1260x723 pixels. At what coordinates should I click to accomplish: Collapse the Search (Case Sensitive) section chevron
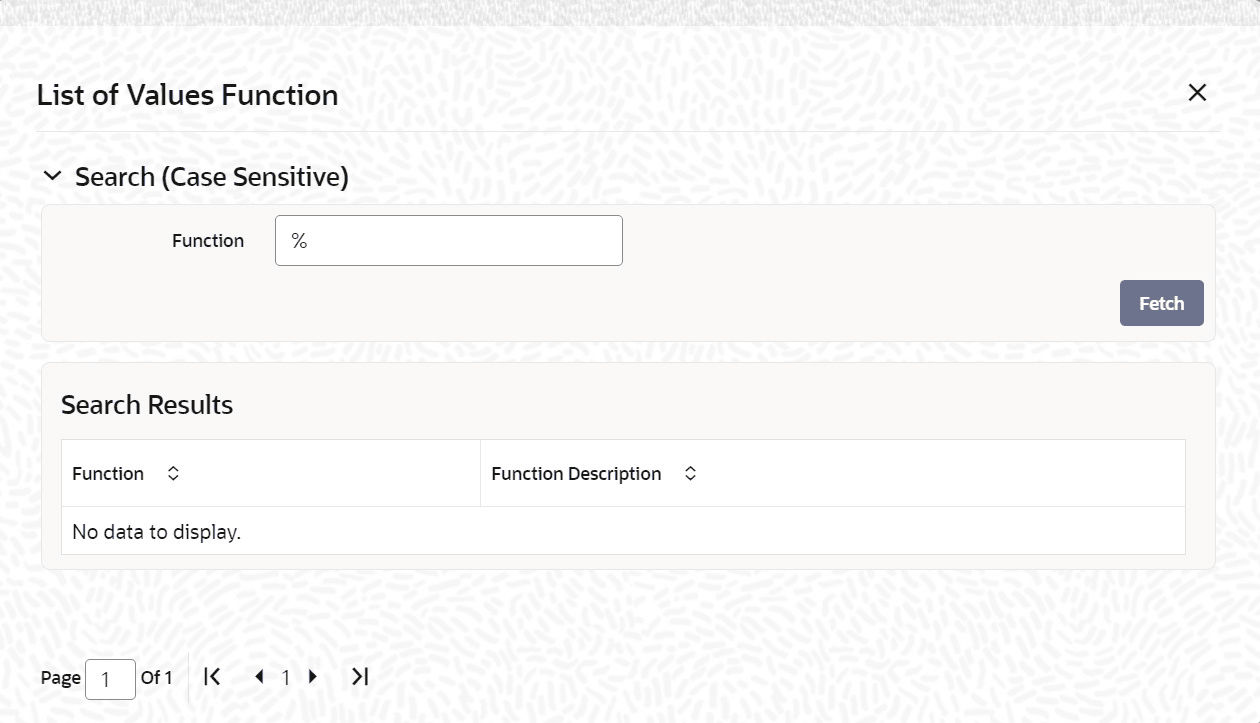click(52, 177)
